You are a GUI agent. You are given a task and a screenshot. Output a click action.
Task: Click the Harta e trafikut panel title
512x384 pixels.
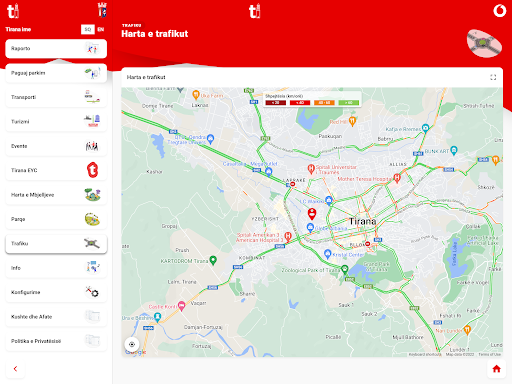(x=146, y=77)
